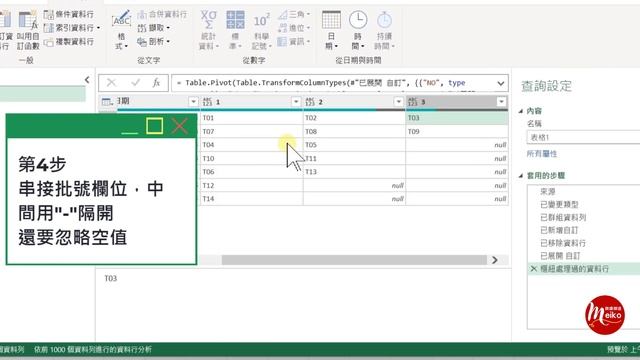This screenshot has width=640, height=360.
Task: Click 合併資料行 merge columns
Action: coord(162,14)
